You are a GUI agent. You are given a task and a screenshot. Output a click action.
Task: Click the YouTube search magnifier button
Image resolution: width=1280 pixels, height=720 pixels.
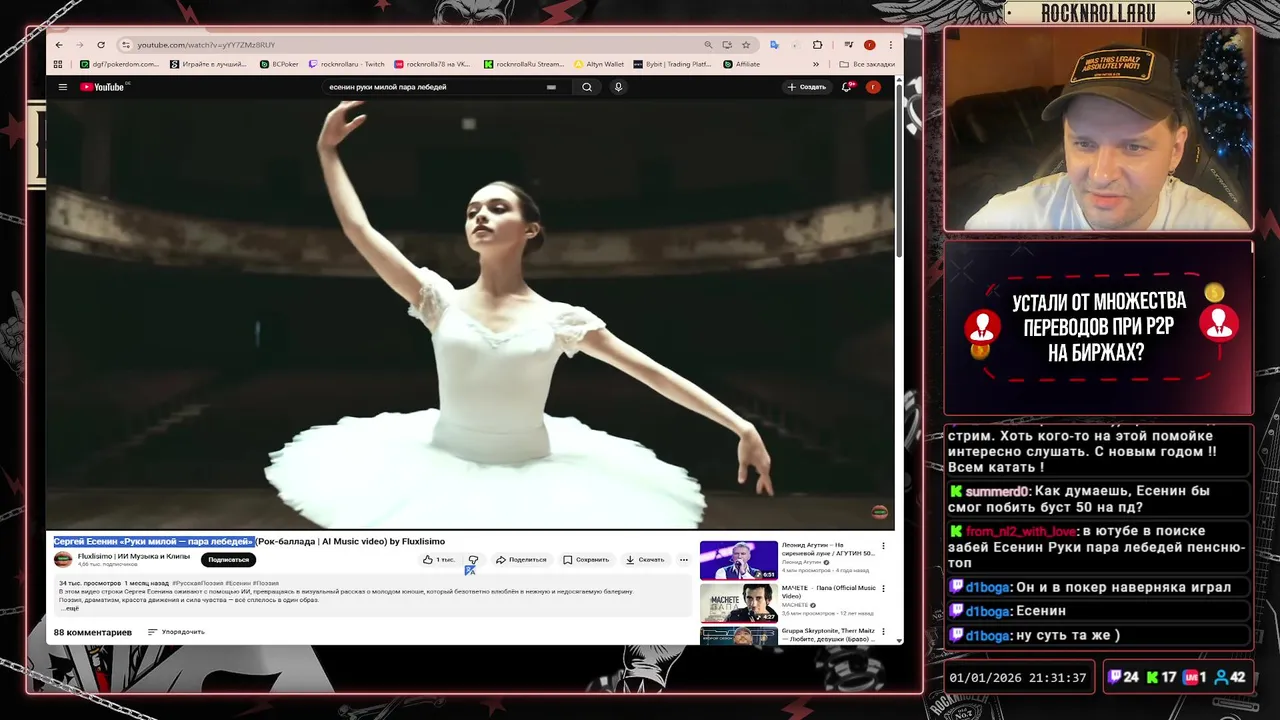pos(587,87)
